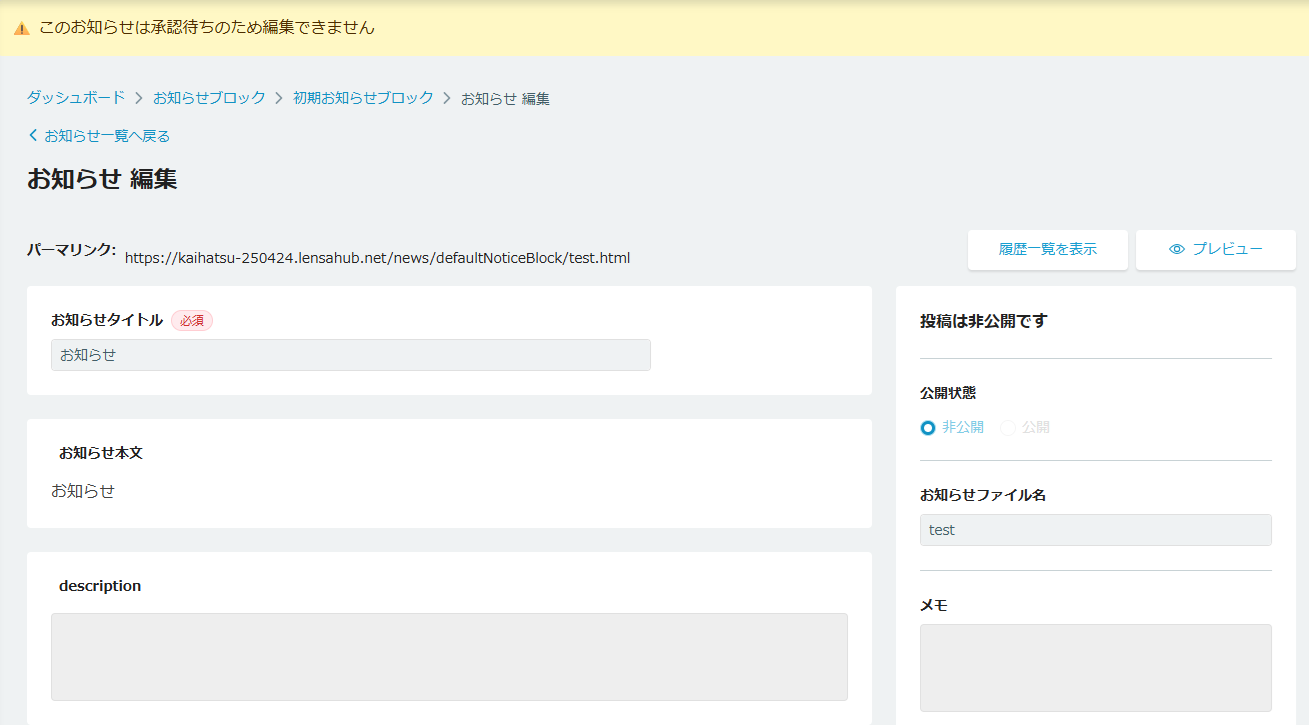The image size is (1309, 725).
Task: Go to ダッシュボード in the breadcrumb
Action: point(76,98)
